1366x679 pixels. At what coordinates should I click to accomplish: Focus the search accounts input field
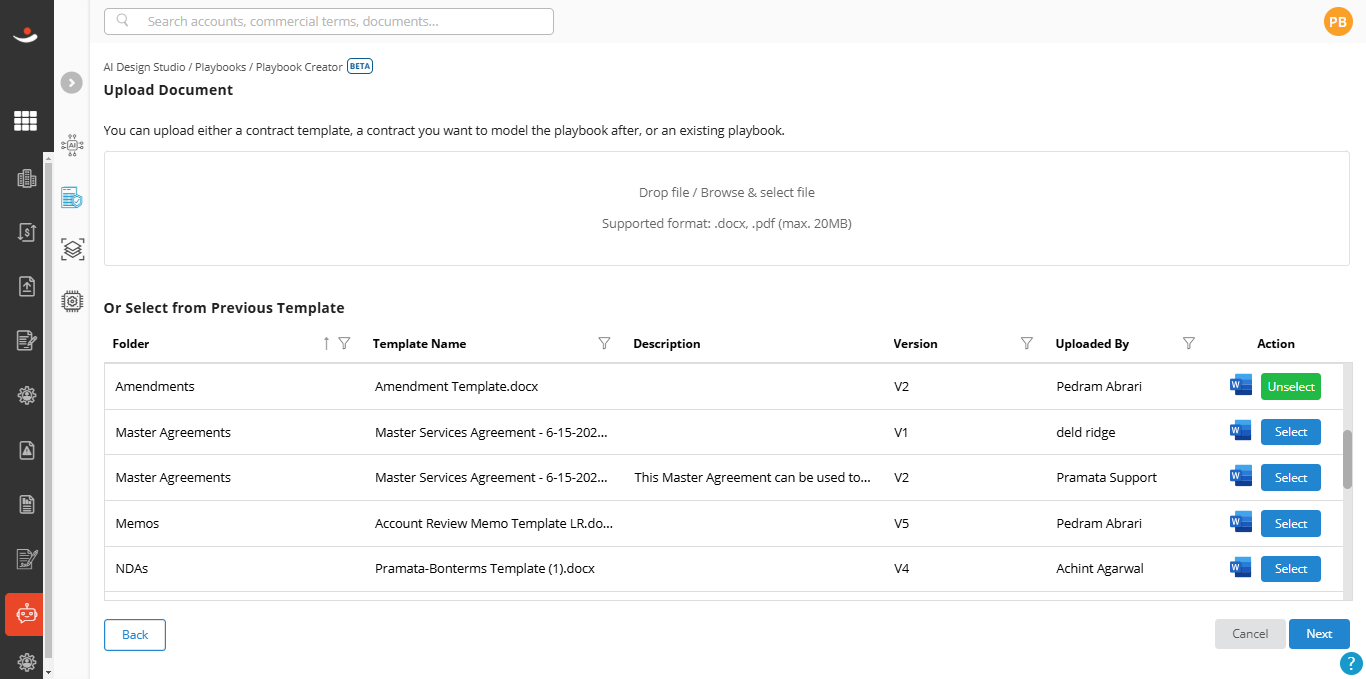point(329,21)
